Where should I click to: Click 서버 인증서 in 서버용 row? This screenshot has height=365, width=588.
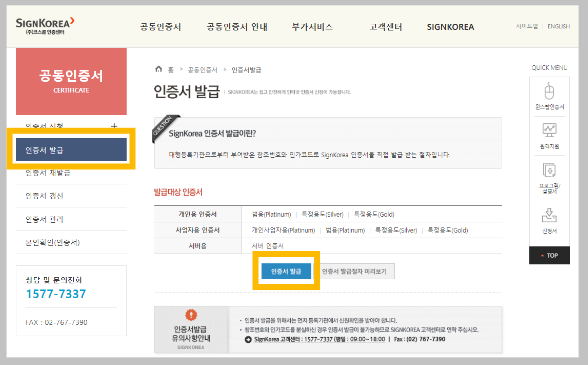point(267,246)
